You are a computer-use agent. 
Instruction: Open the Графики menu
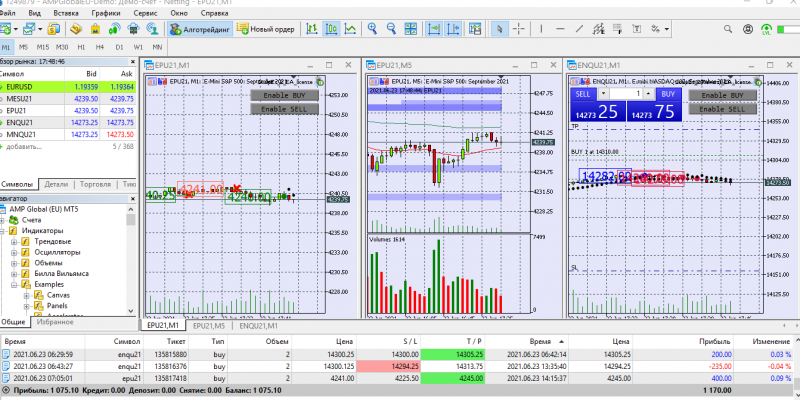(106, 13)
